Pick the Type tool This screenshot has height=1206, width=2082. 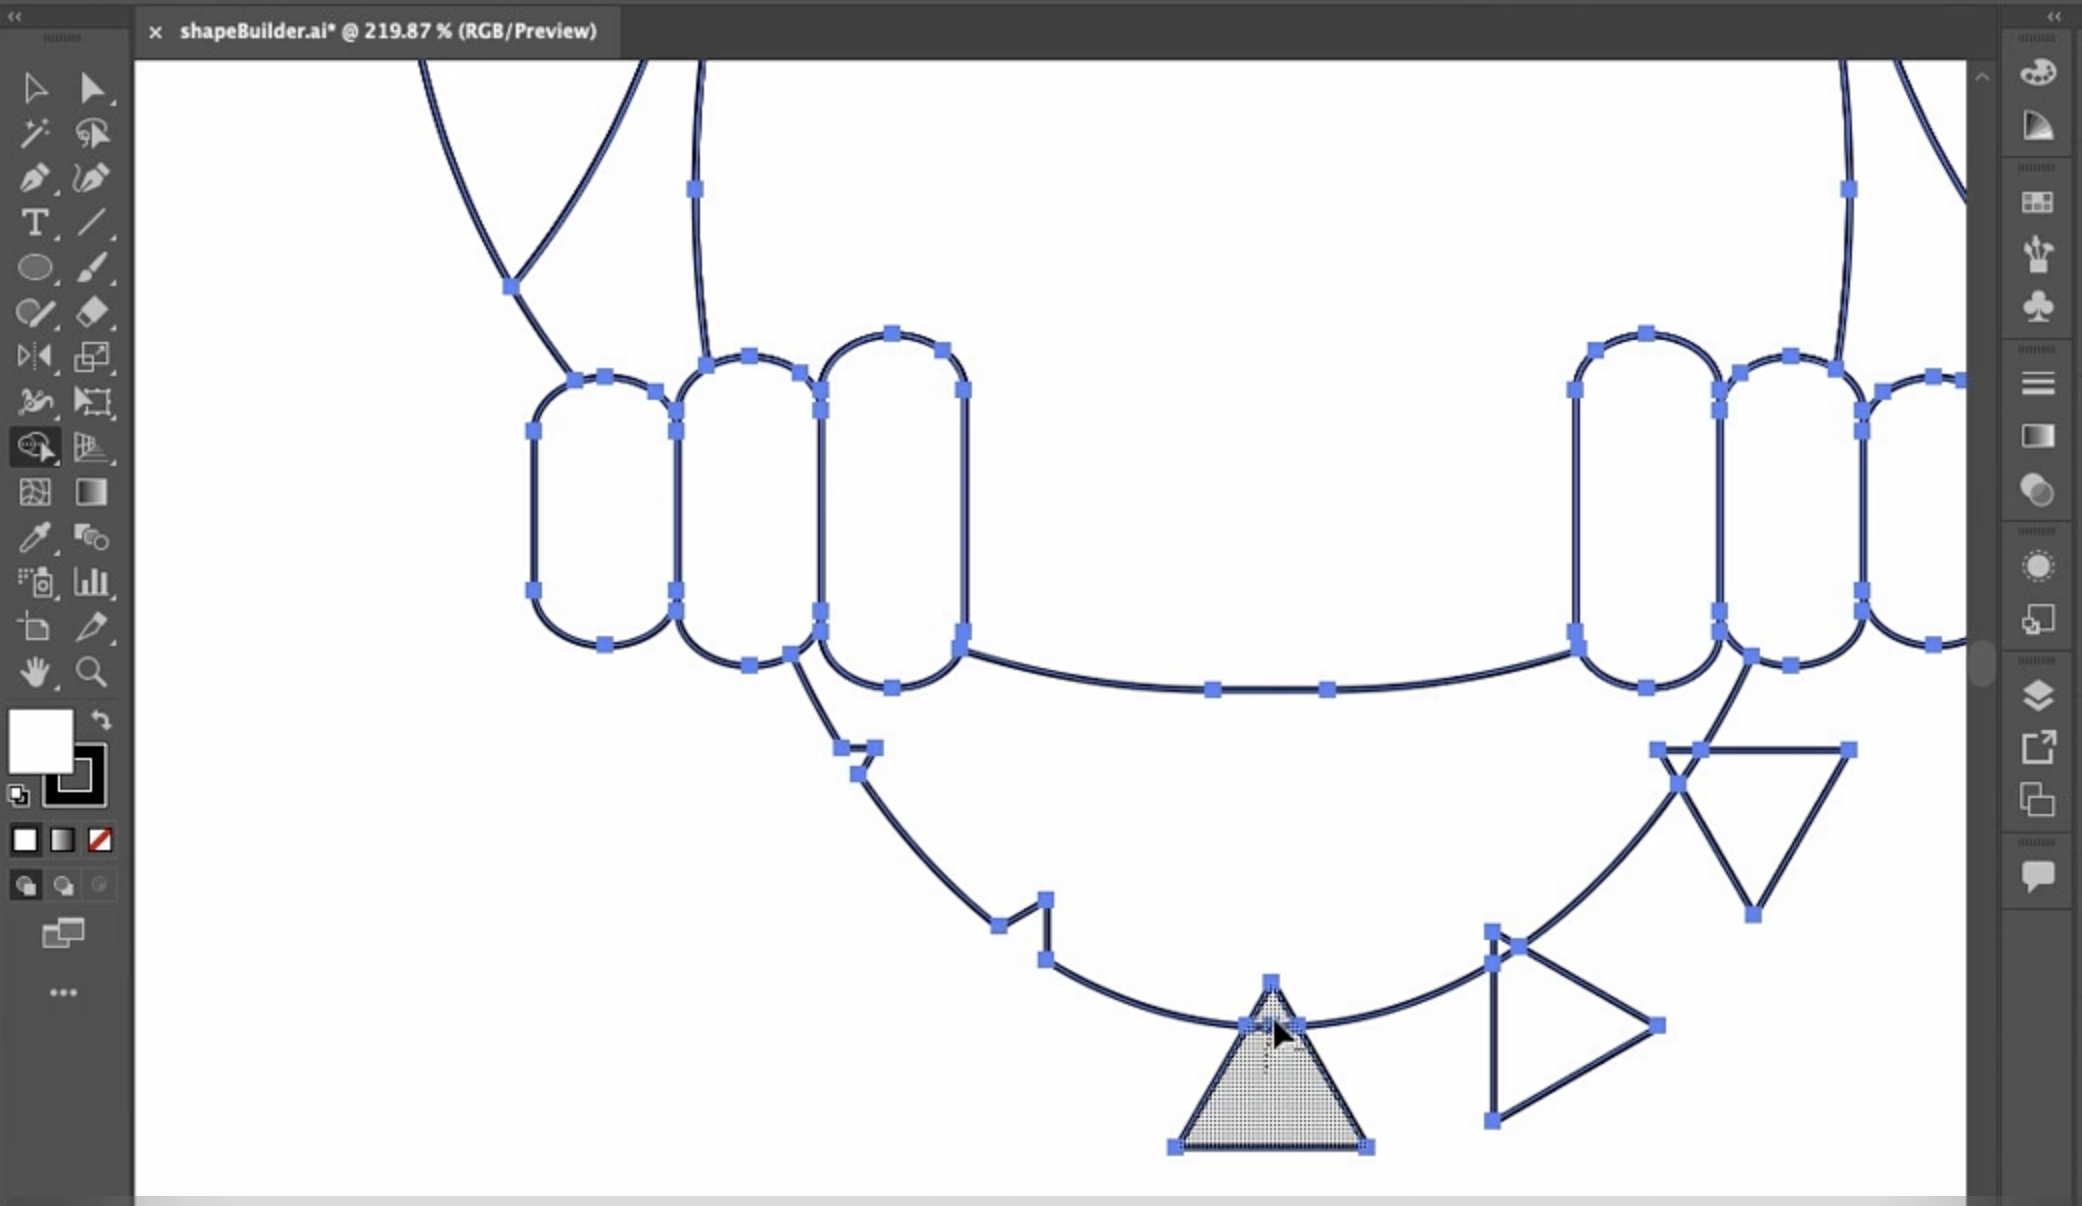[x=35, y=222]
